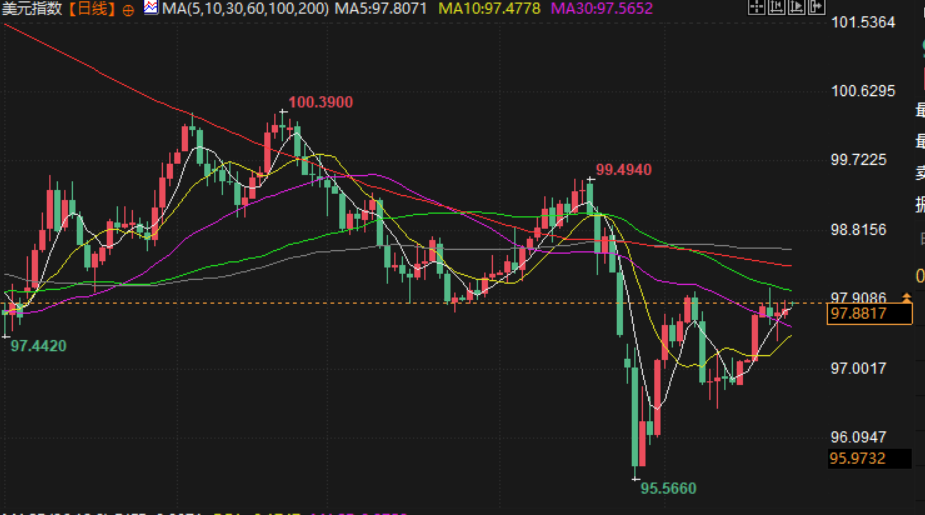Click the 99.4940 peak price label
Screen dimensions: 925x515
(x=624, y=170)
